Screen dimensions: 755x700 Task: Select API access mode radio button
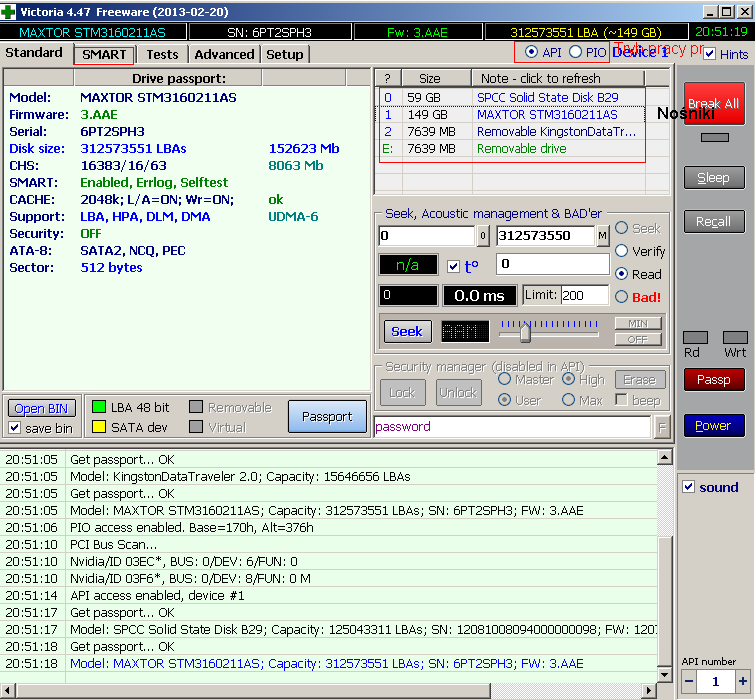(531, 52)
